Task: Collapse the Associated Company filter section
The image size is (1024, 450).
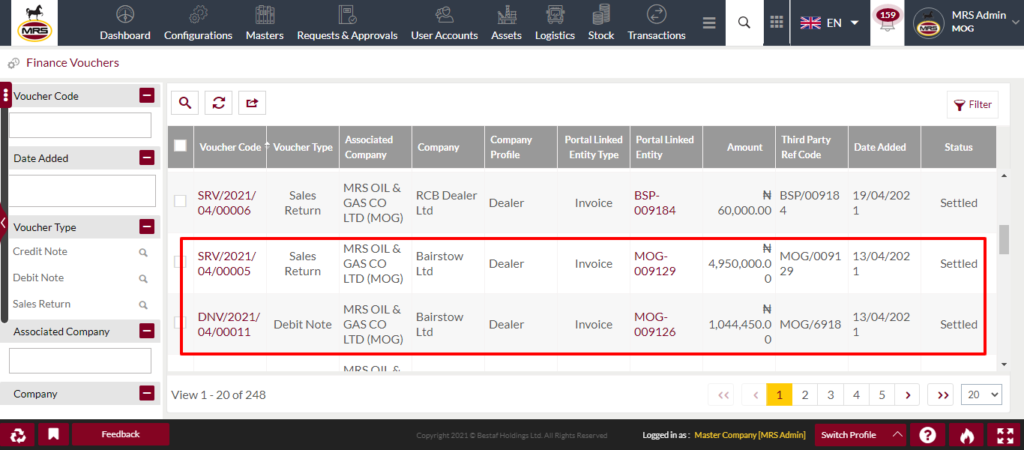Action: [147, 331]
